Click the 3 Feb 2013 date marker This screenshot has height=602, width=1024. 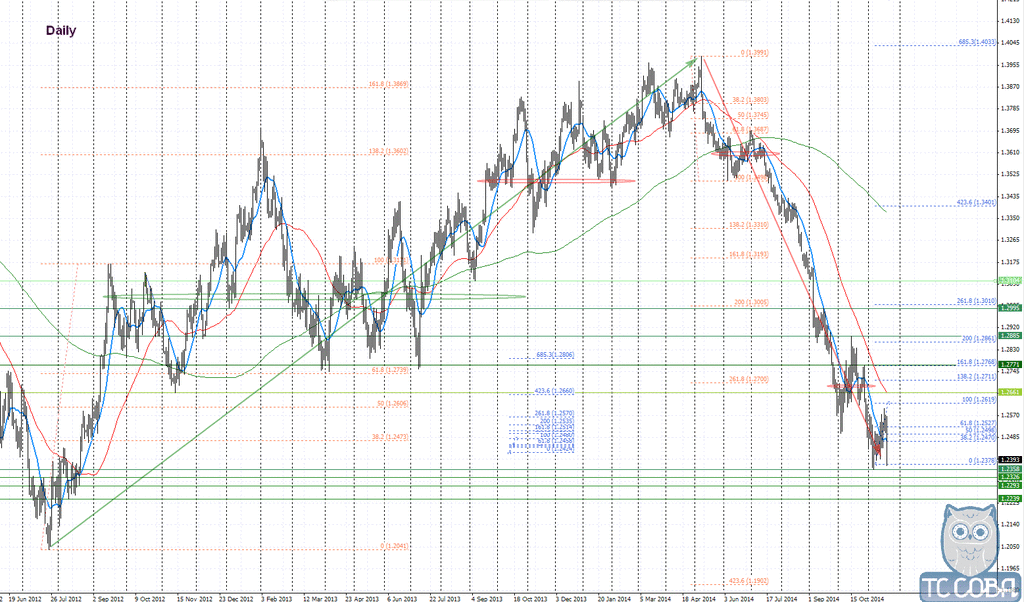click(x=274, y=598)
